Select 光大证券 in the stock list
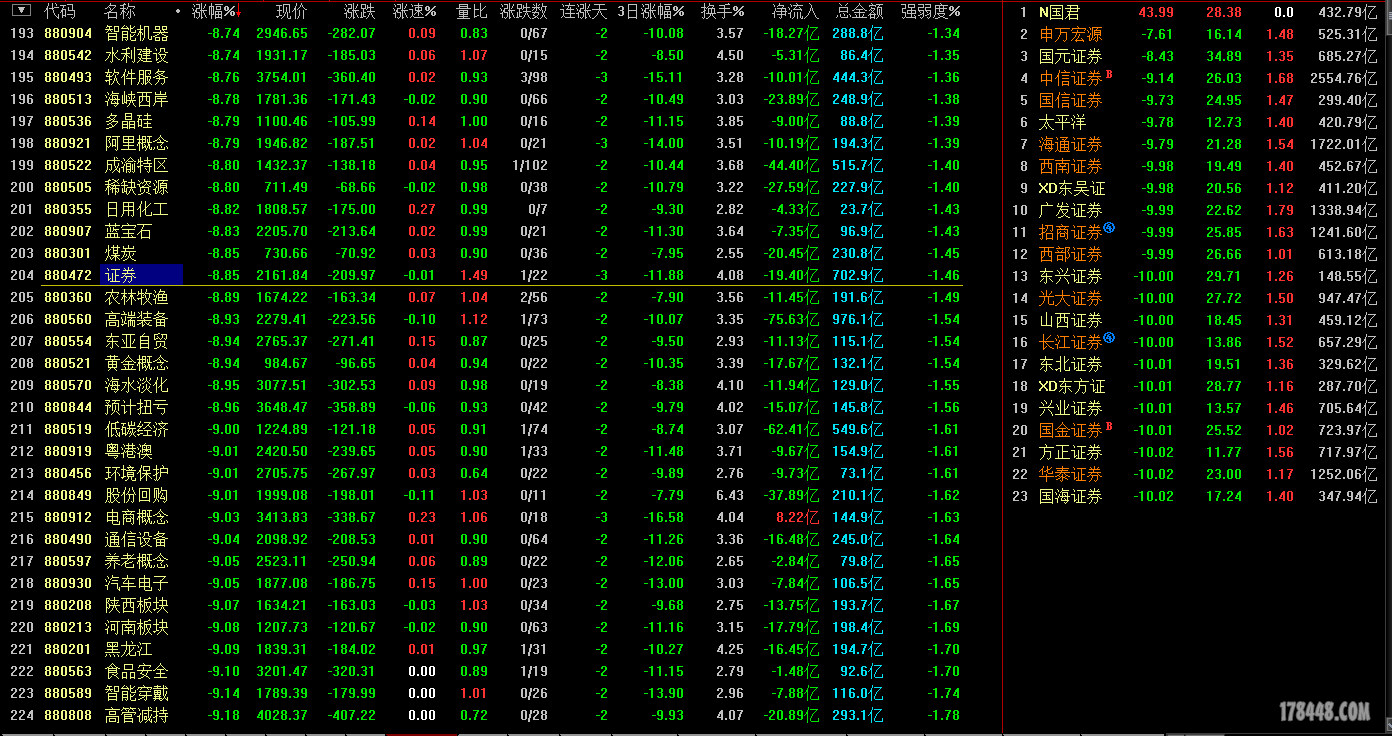This screenshot has width=1392, height=736. (x=1071, y=298)
